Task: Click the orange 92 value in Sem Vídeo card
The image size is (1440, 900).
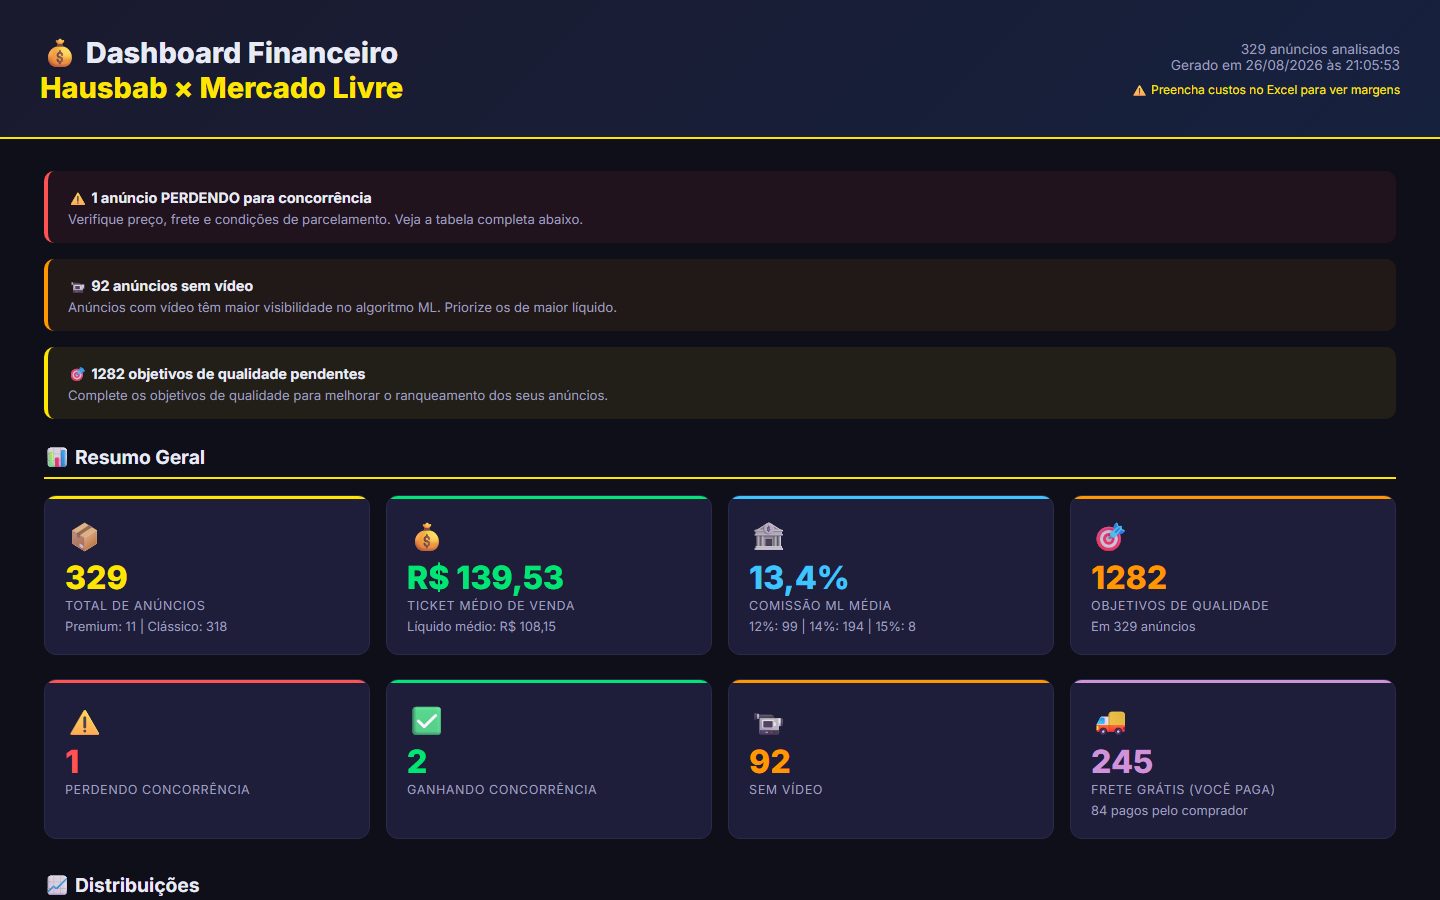Action: [770, 761]
